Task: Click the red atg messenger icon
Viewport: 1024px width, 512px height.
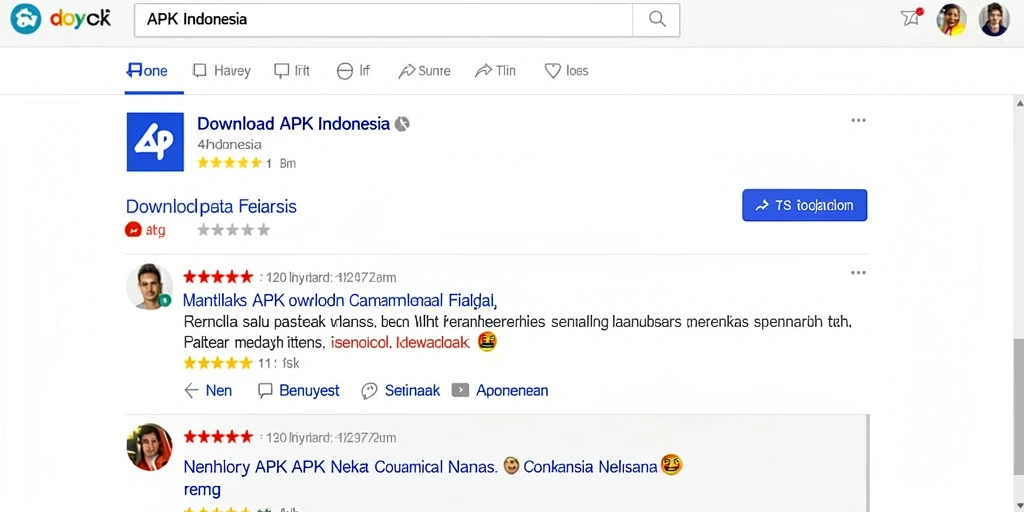Action: (133, 230)
